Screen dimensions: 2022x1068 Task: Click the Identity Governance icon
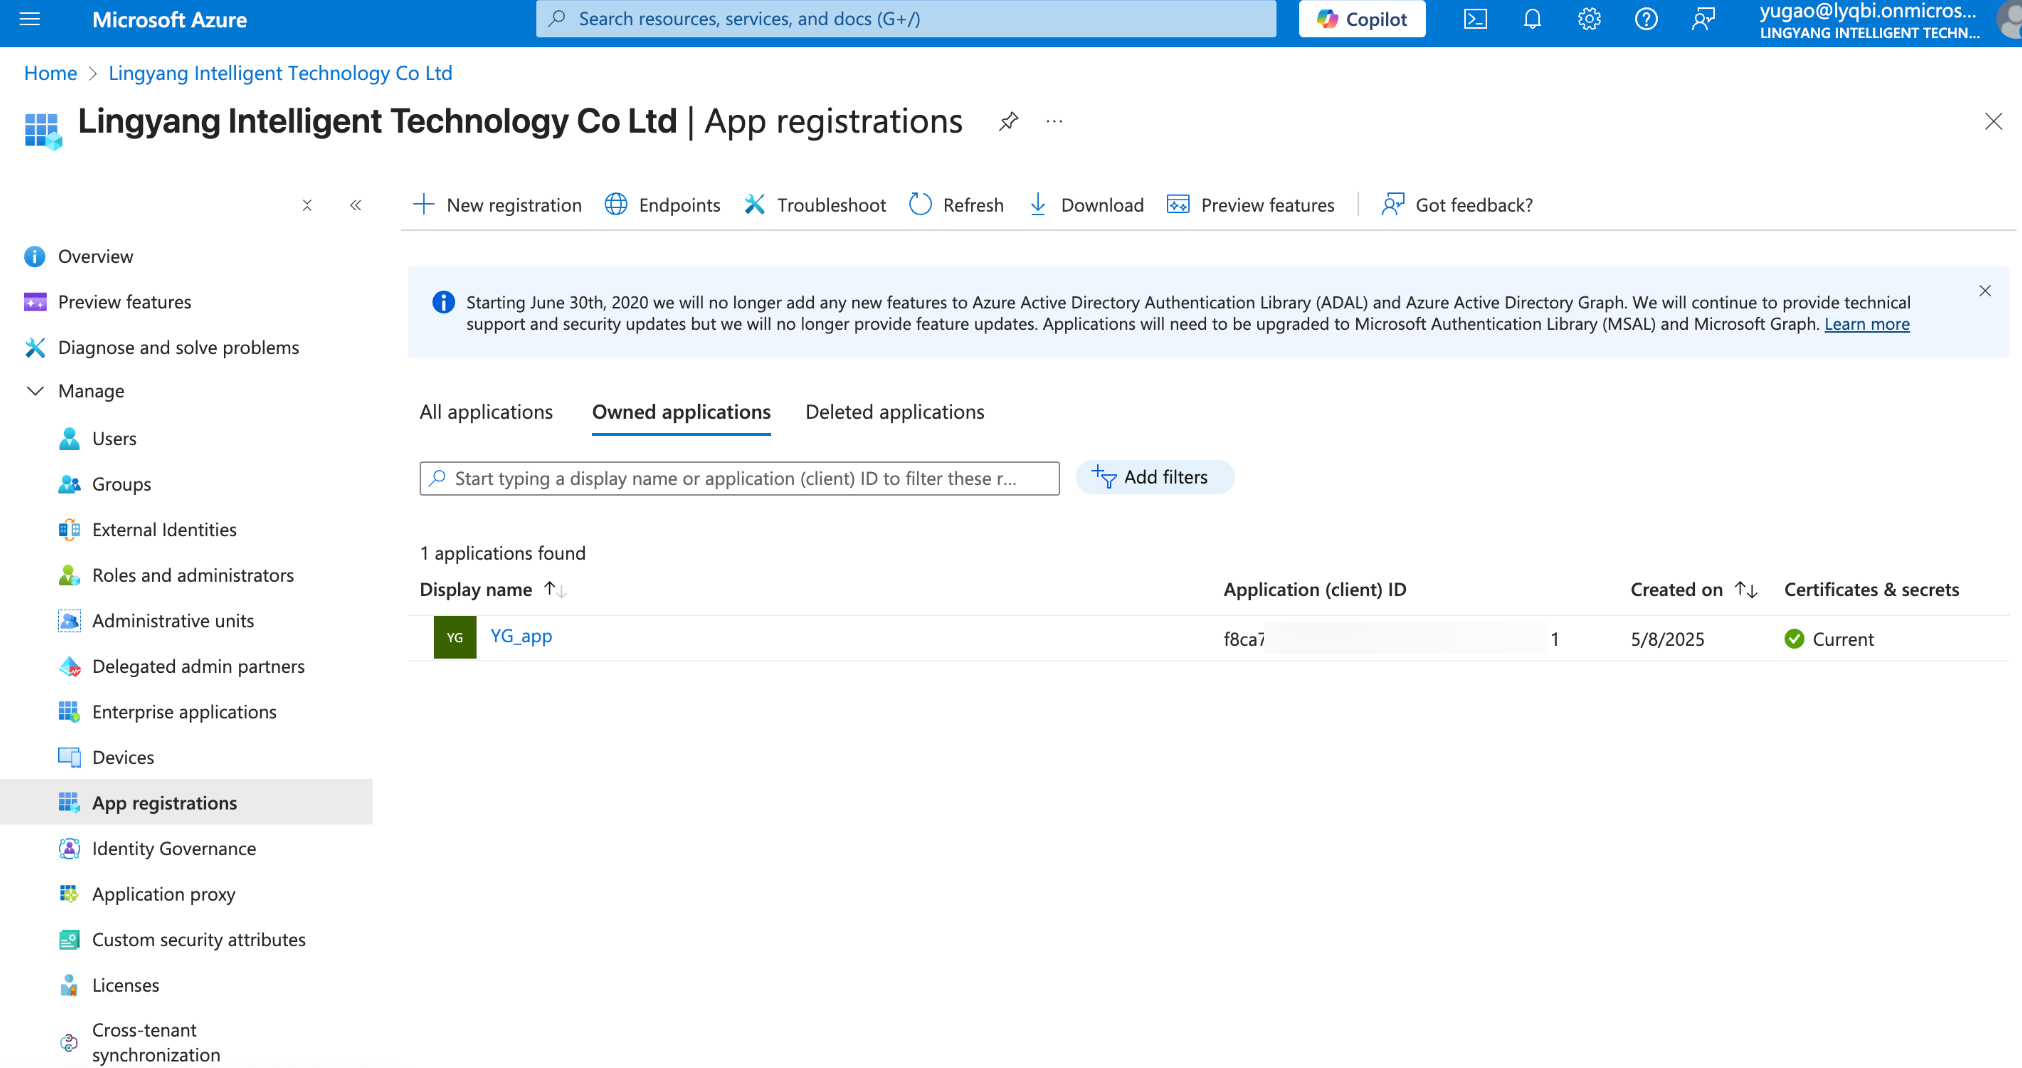tap(69, 849)
